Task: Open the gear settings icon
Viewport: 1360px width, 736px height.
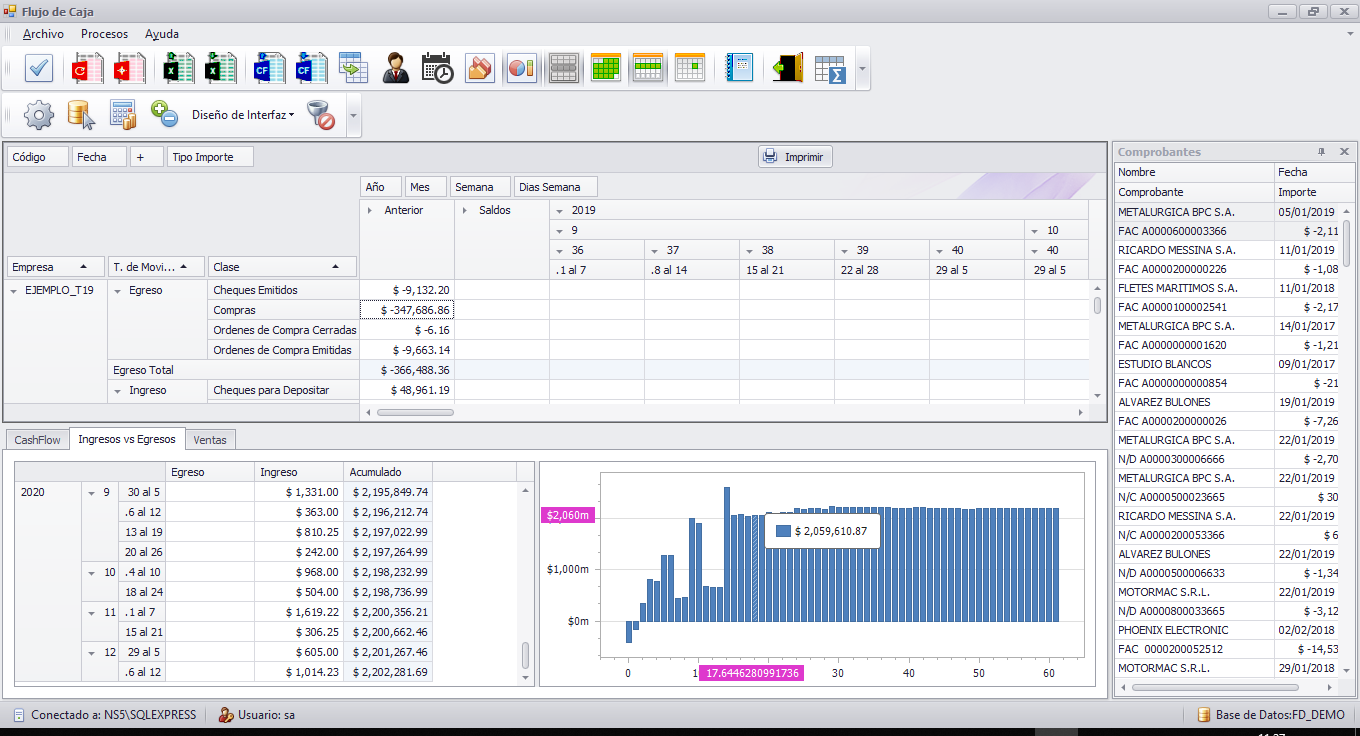Action: [39, 115]
